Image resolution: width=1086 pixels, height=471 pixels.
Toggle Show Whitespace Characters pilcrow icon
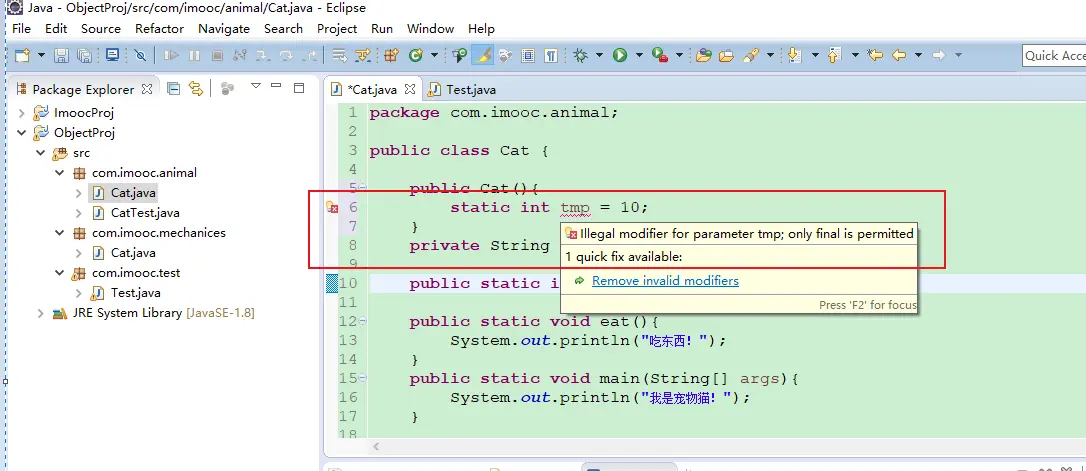550,56
